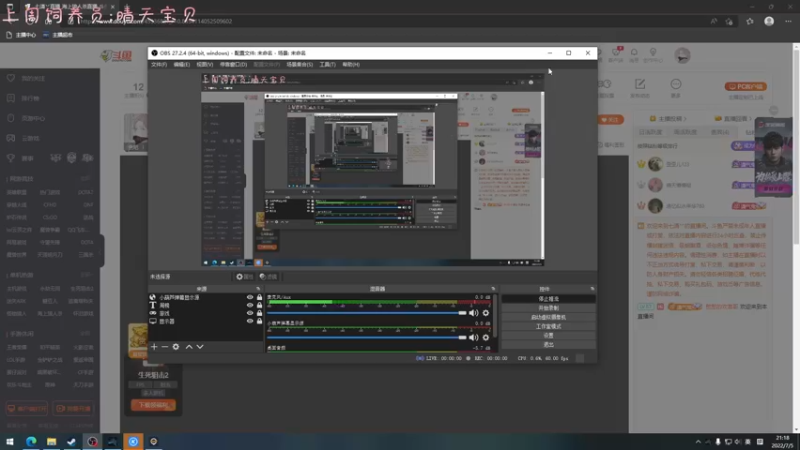Screen dimensions: 800x450
Task: Click the more (ellipsis circle) icon on webpage
Action: [676, 84]
